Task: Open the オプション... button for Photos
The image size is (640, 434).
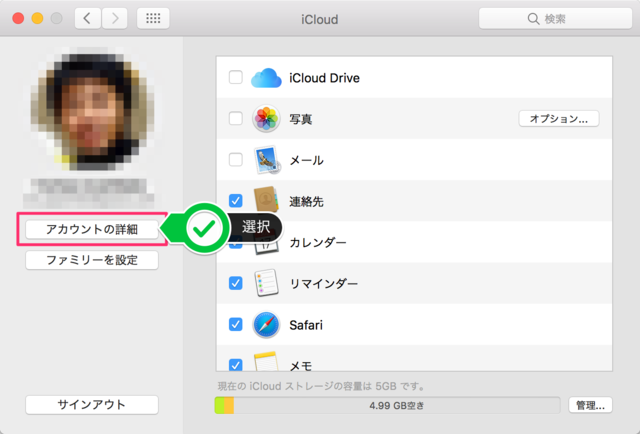Action: click(x=559, y=119)
